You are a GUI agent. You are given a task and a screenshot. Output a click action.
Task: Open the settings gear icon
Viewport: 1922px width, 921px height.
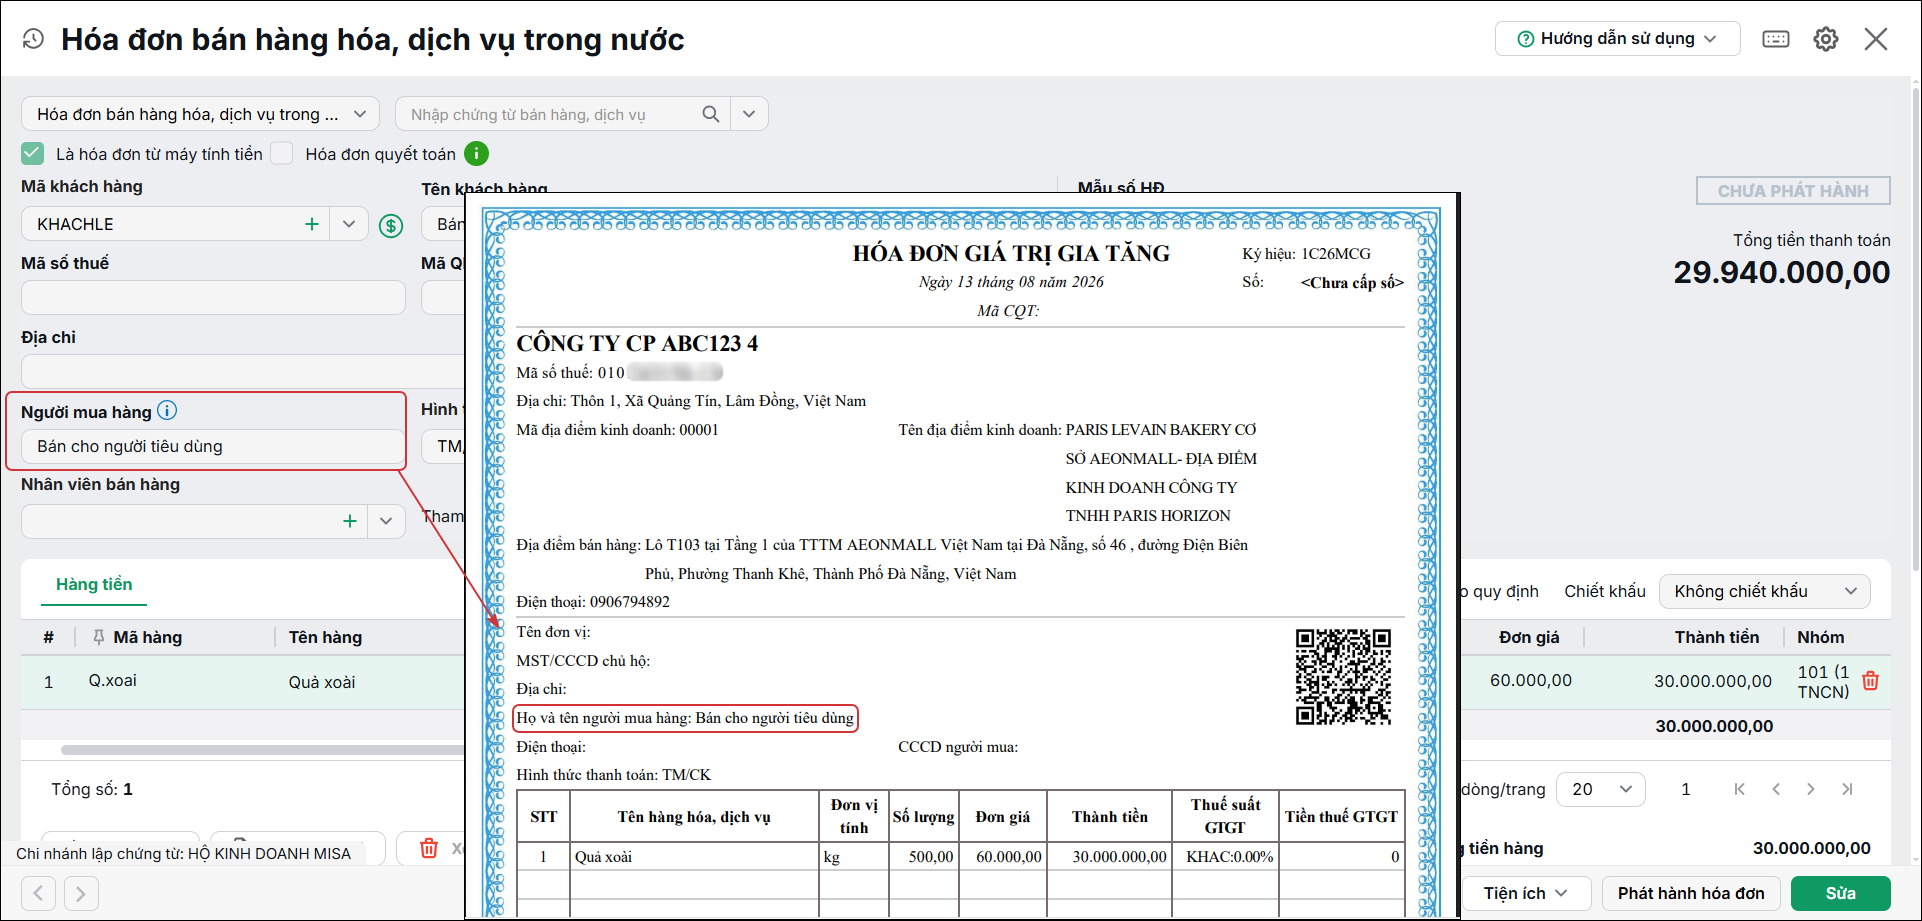click(x=1826, y=39)
